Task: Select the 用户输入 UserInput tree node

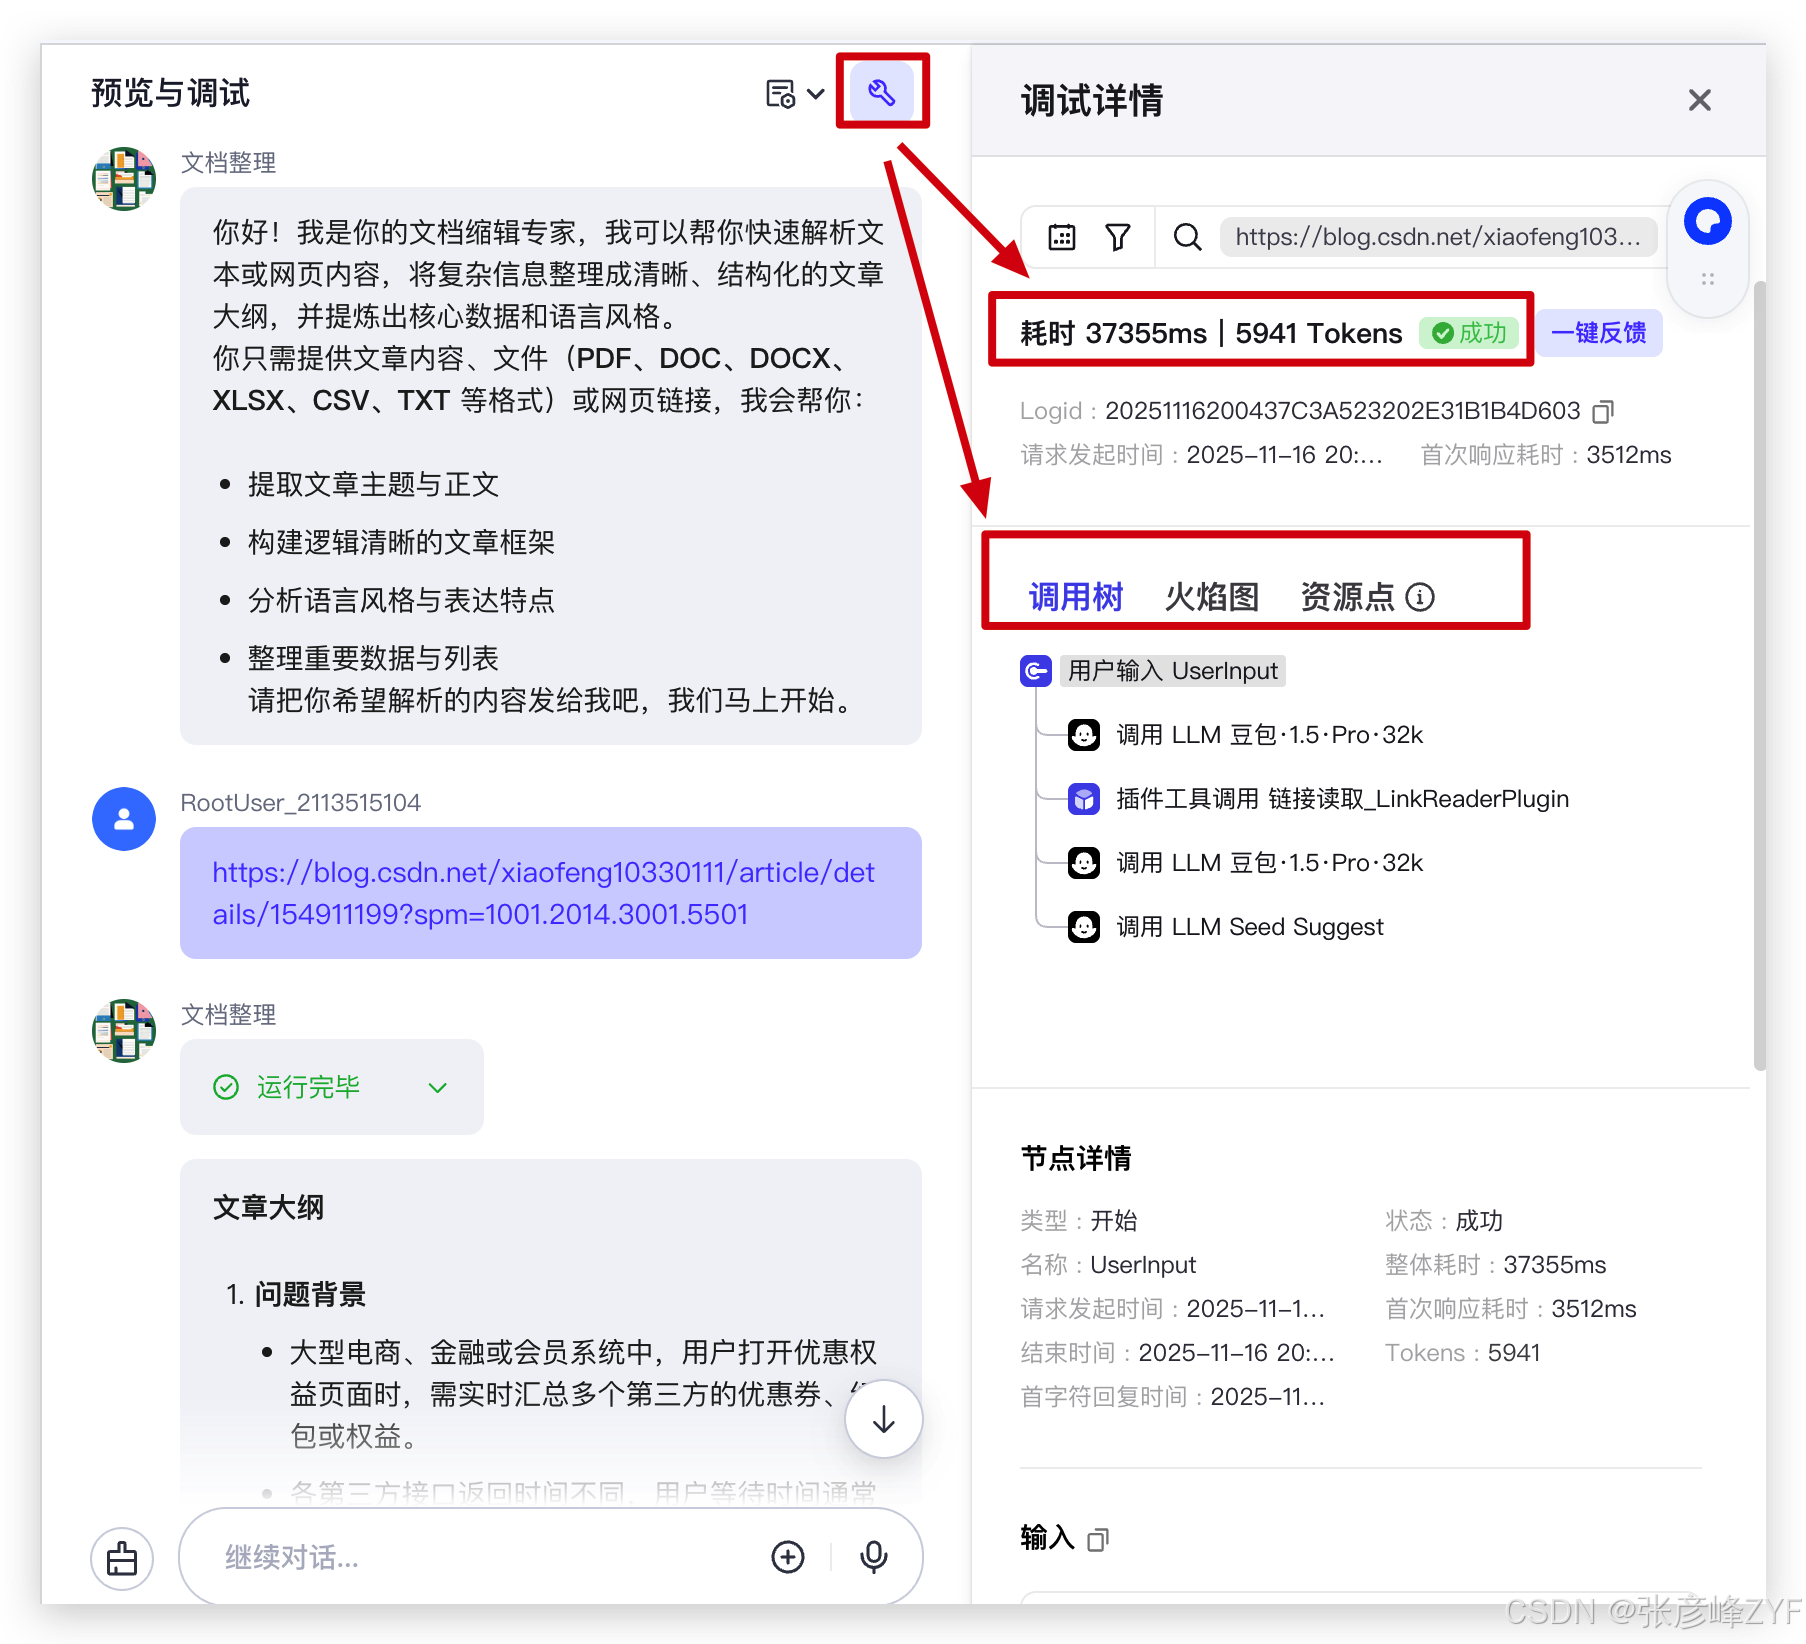Action: pos(1172,671)
